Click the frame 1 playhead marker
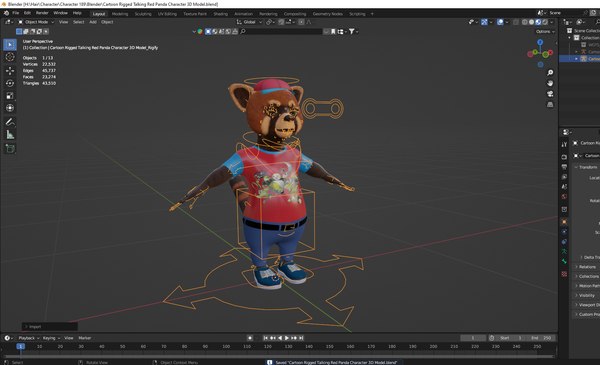The image size is (600, 365). point(21,347)
